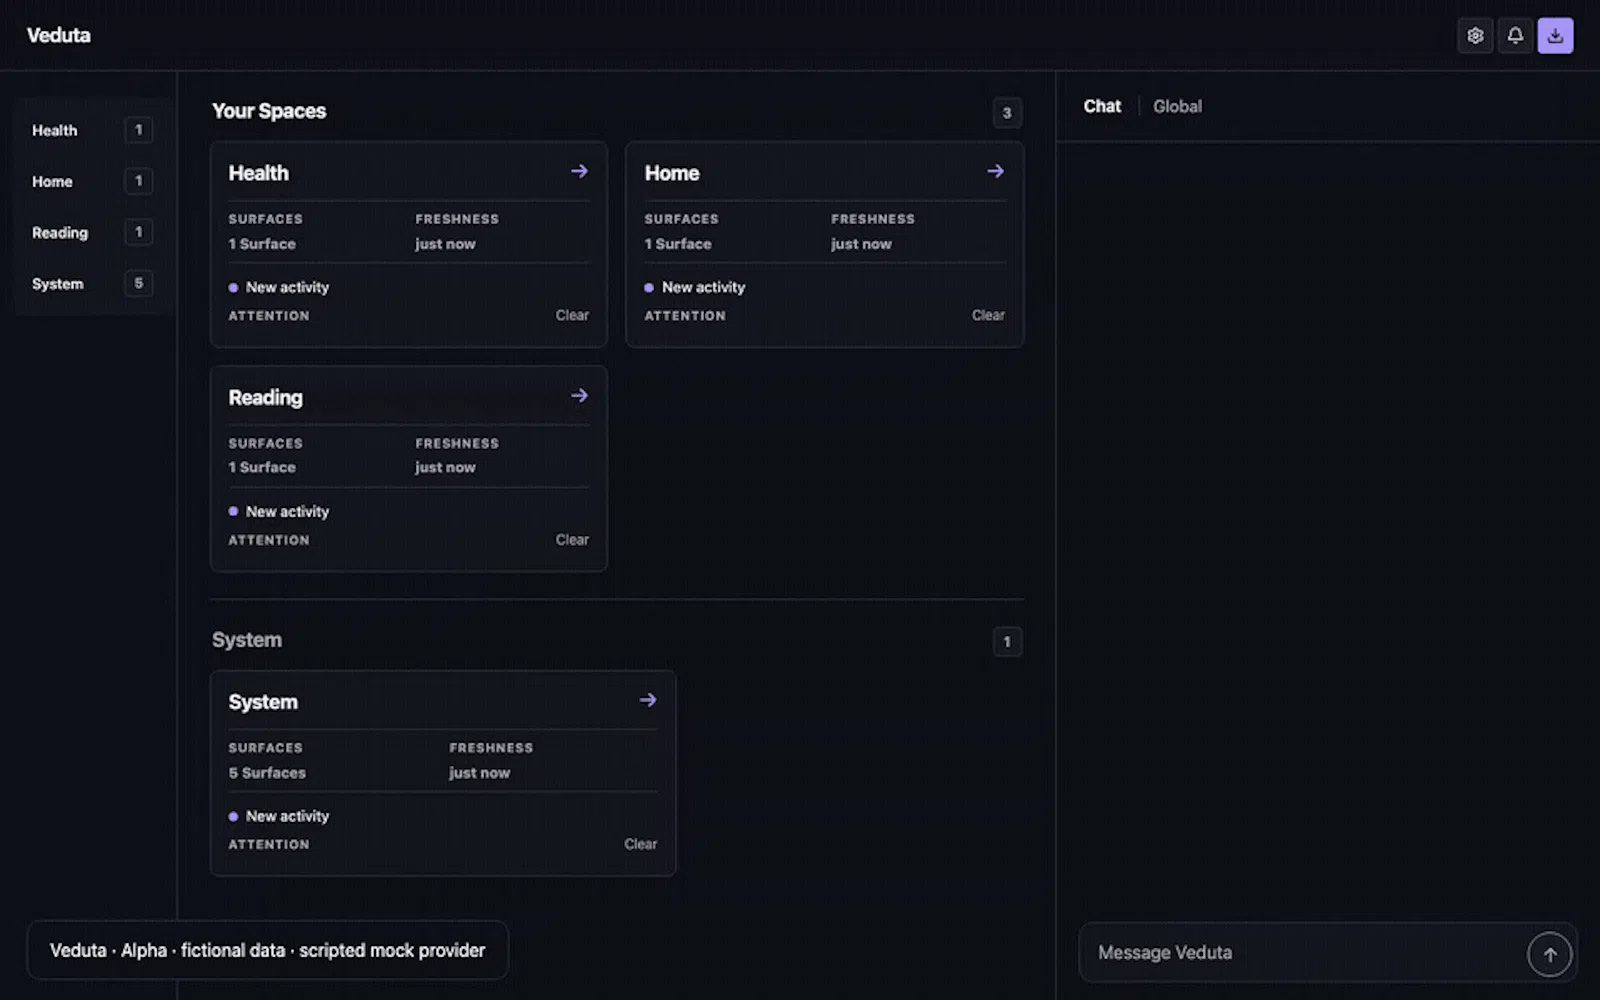Viewport: 1600px width, 1000px height.
Task: Click the System sidebar badge showing 5
Action: click(x=138, y=283)
